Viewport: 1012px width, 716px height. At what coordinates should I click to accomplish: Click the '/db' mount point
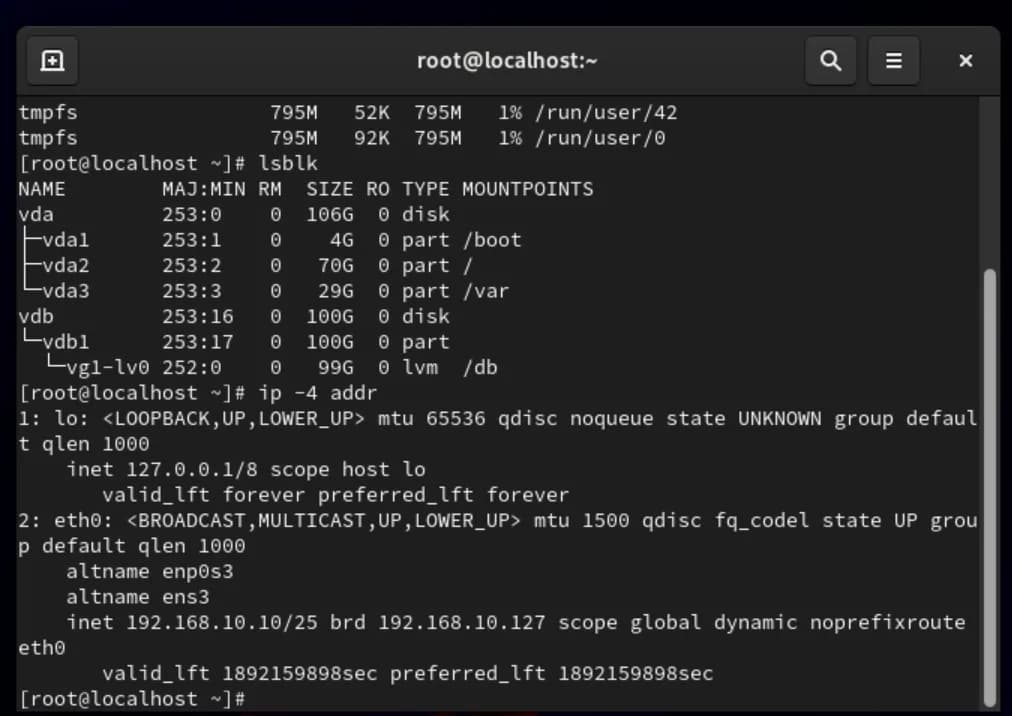click(x=480, y=367)
